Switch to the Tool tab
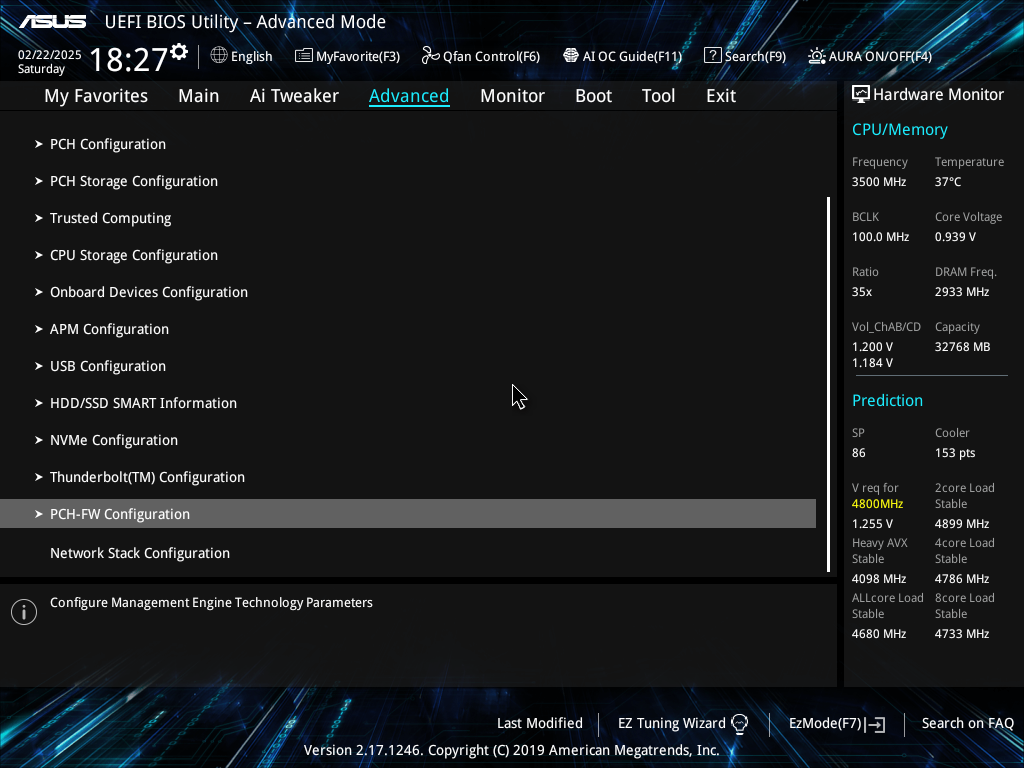This screenshot has width=1024, height=768. pos(658,96)
